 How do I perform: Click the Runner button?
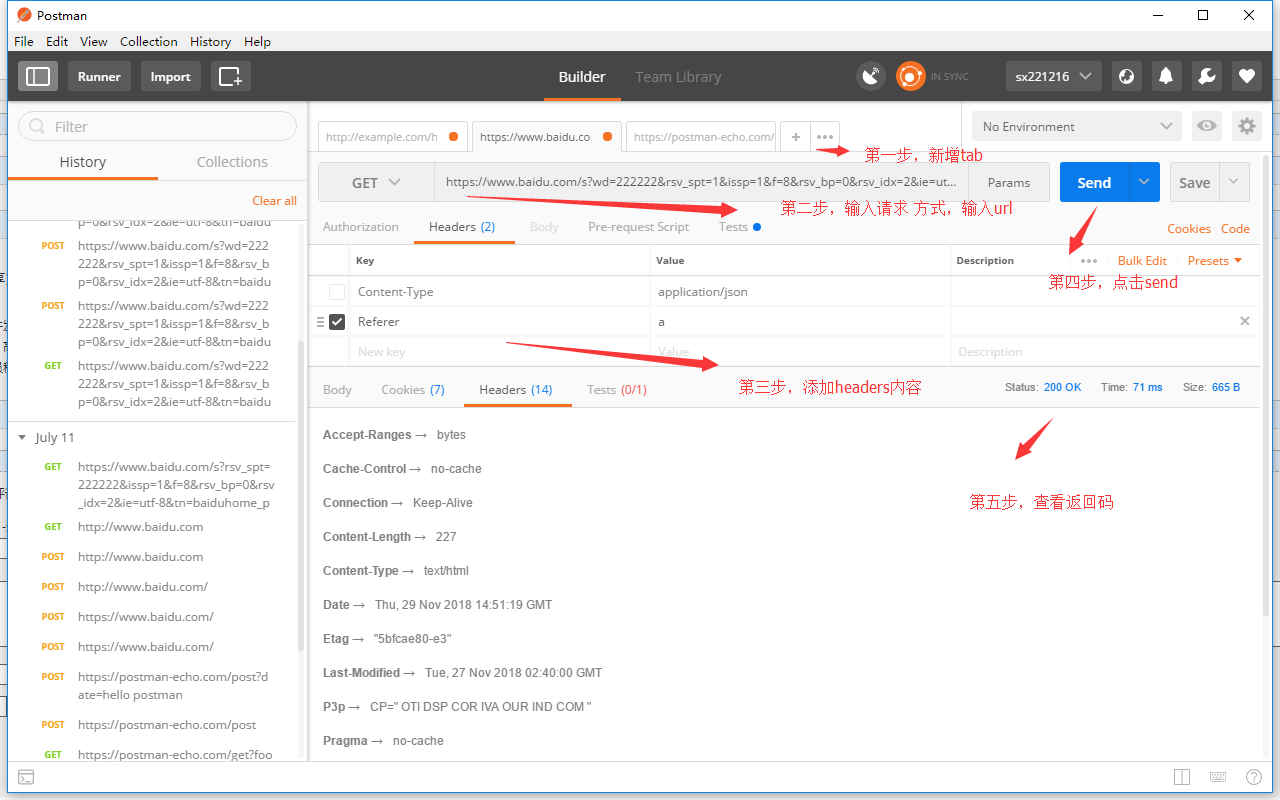99,76
